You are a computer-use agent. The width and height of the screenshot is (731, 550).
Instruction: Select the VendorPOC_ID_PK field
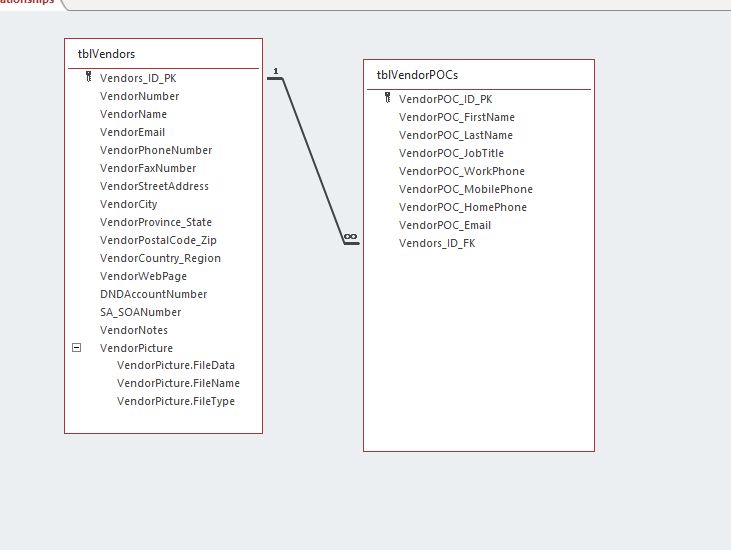point(446,99)
